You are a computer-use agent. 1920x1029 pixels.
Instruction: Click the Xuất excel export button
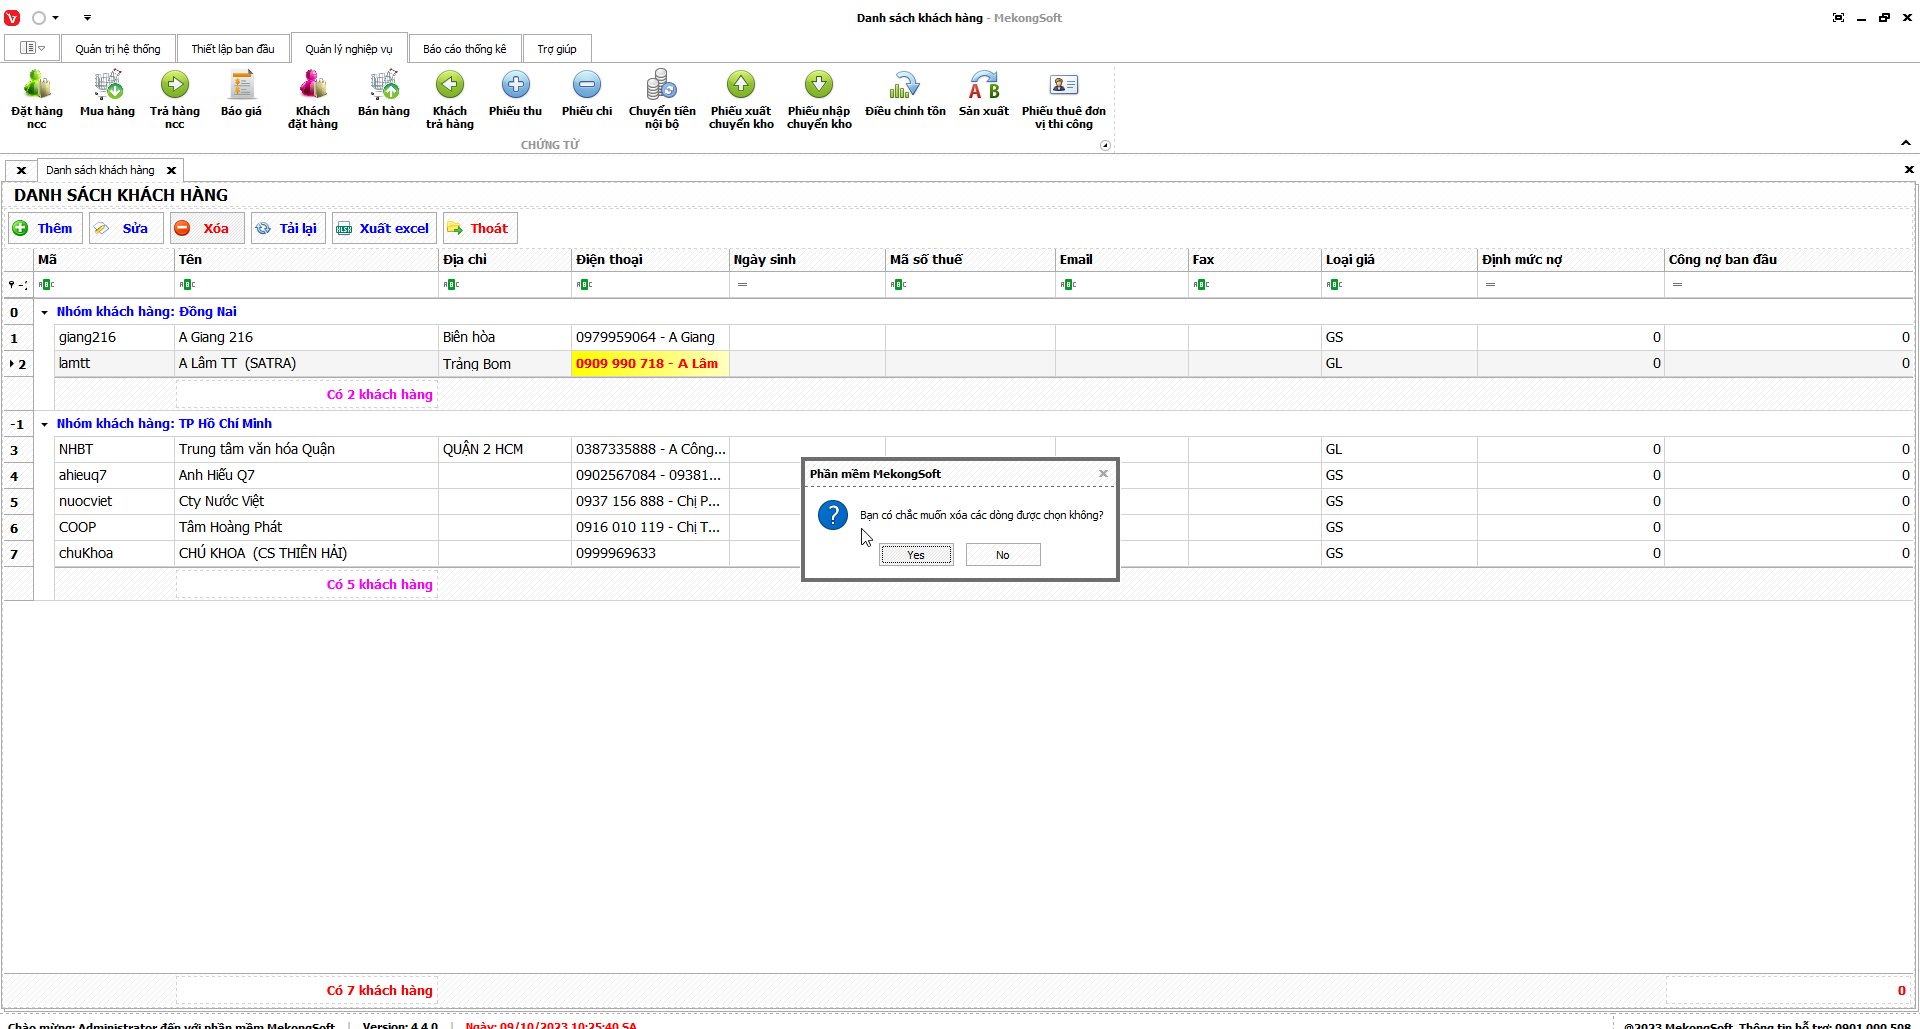coord(384,228)
